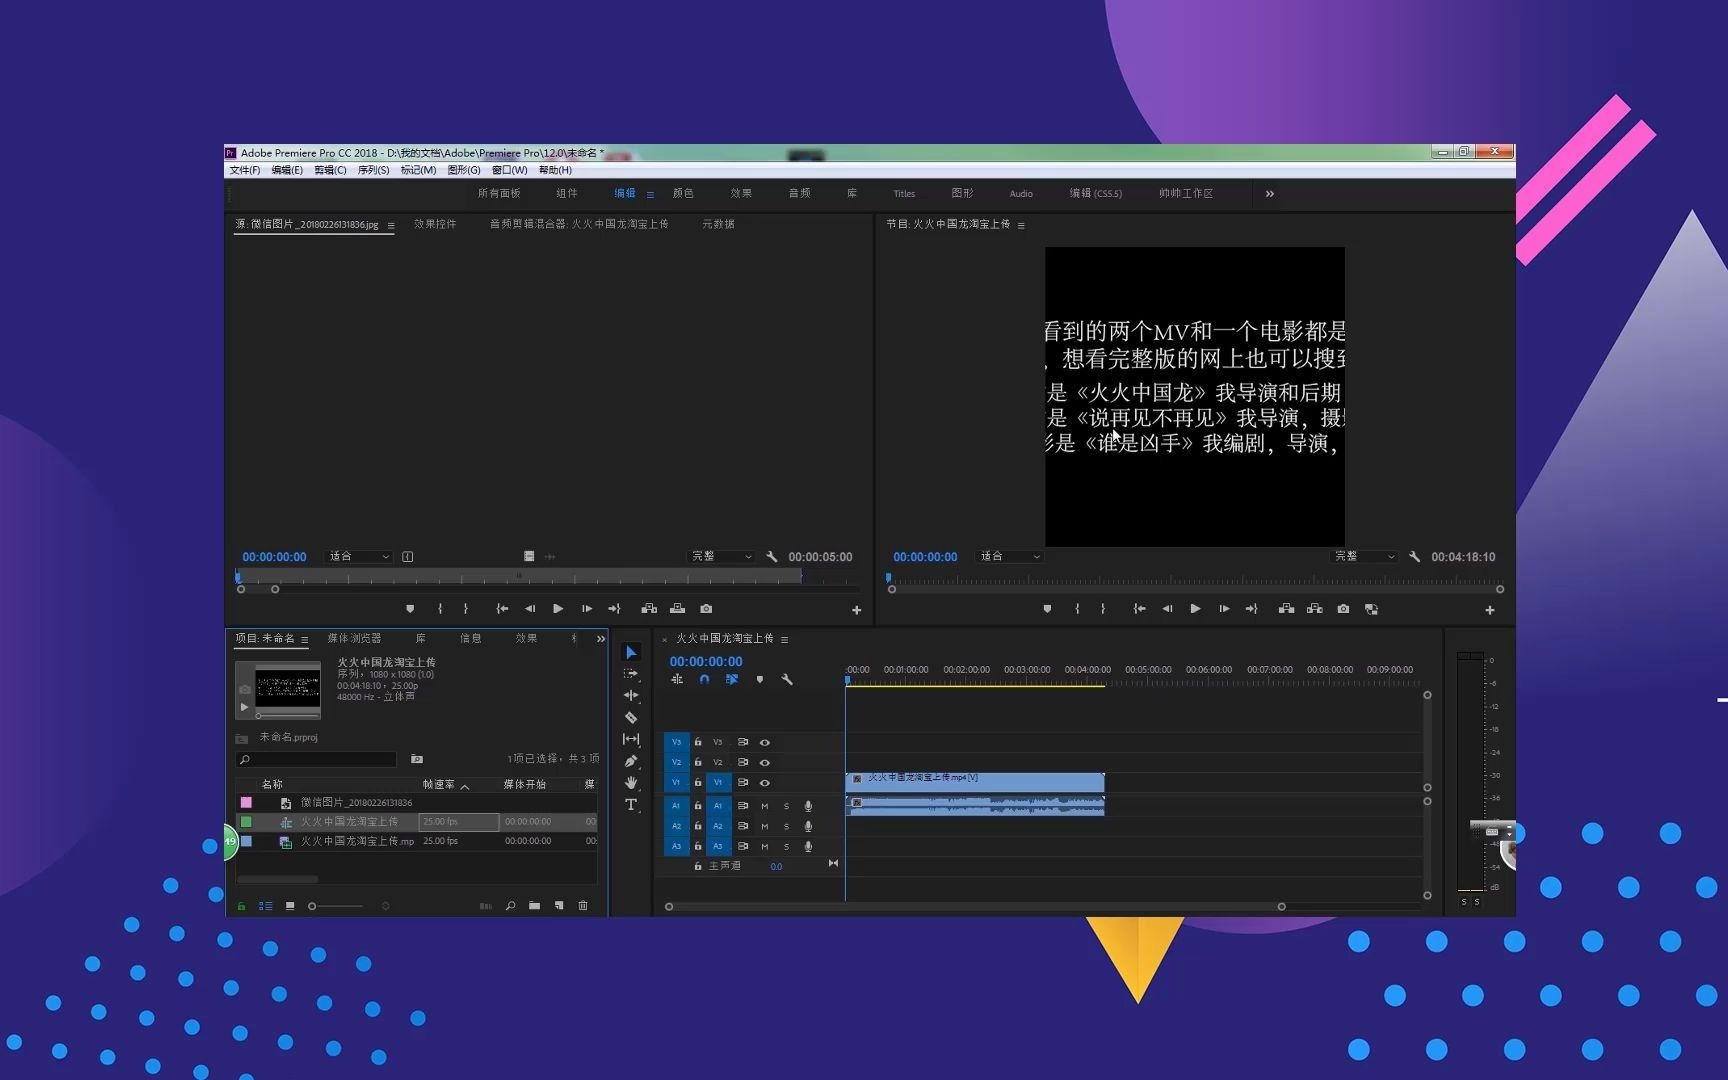Open Program monitor panel menu
This screenshot has height=1080, width=1728.
(1021, 225)
